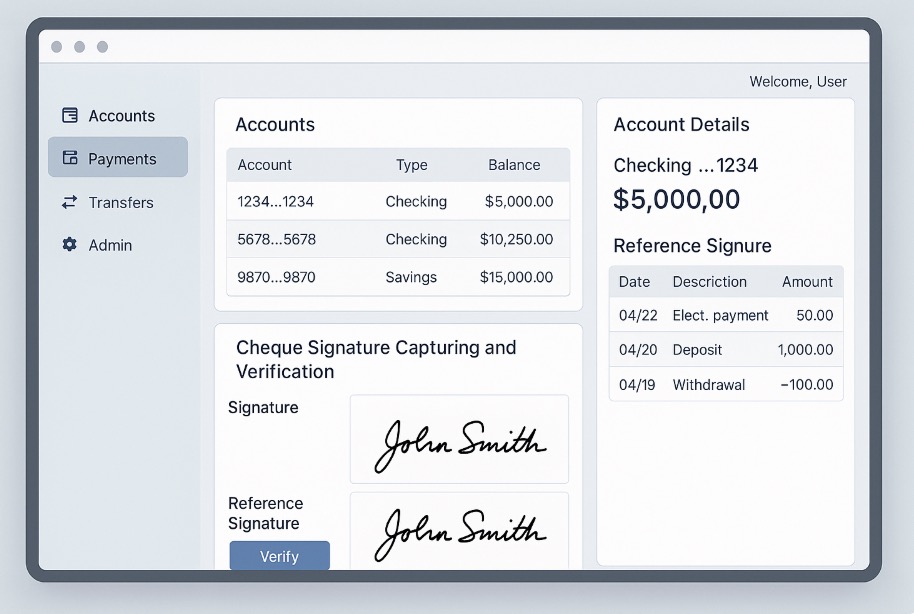Click the −100.00 withdrawal amount
The image size is (914, 614).
point(807,385)
